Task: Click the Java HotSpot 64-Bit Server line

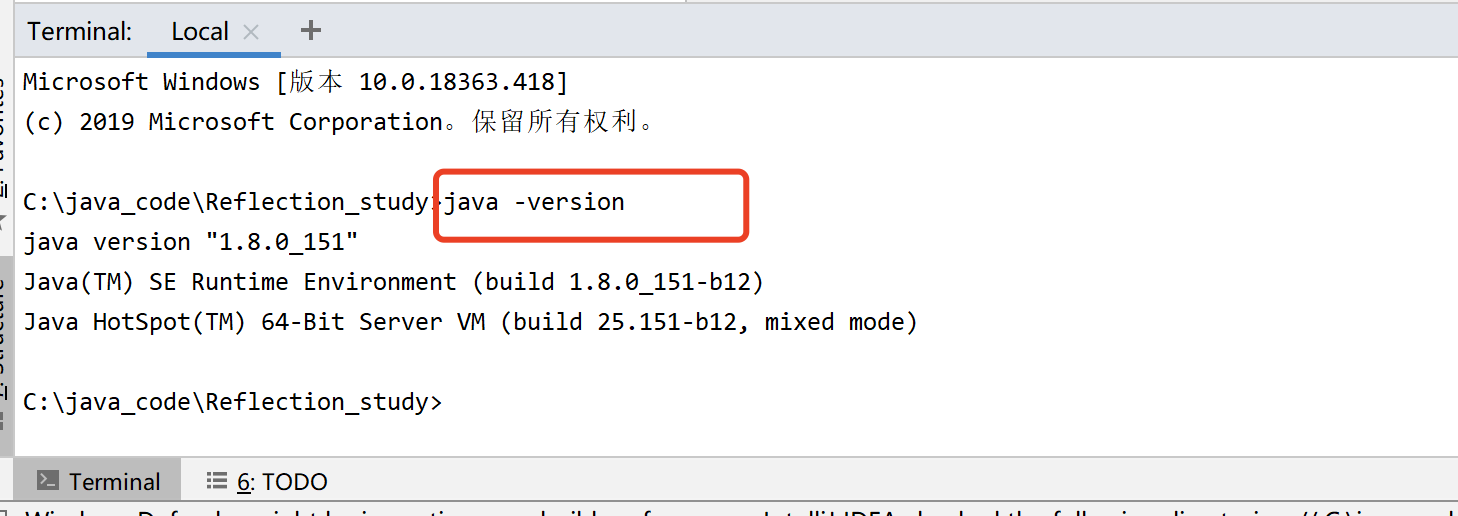Action: click(x=470, y=322)
